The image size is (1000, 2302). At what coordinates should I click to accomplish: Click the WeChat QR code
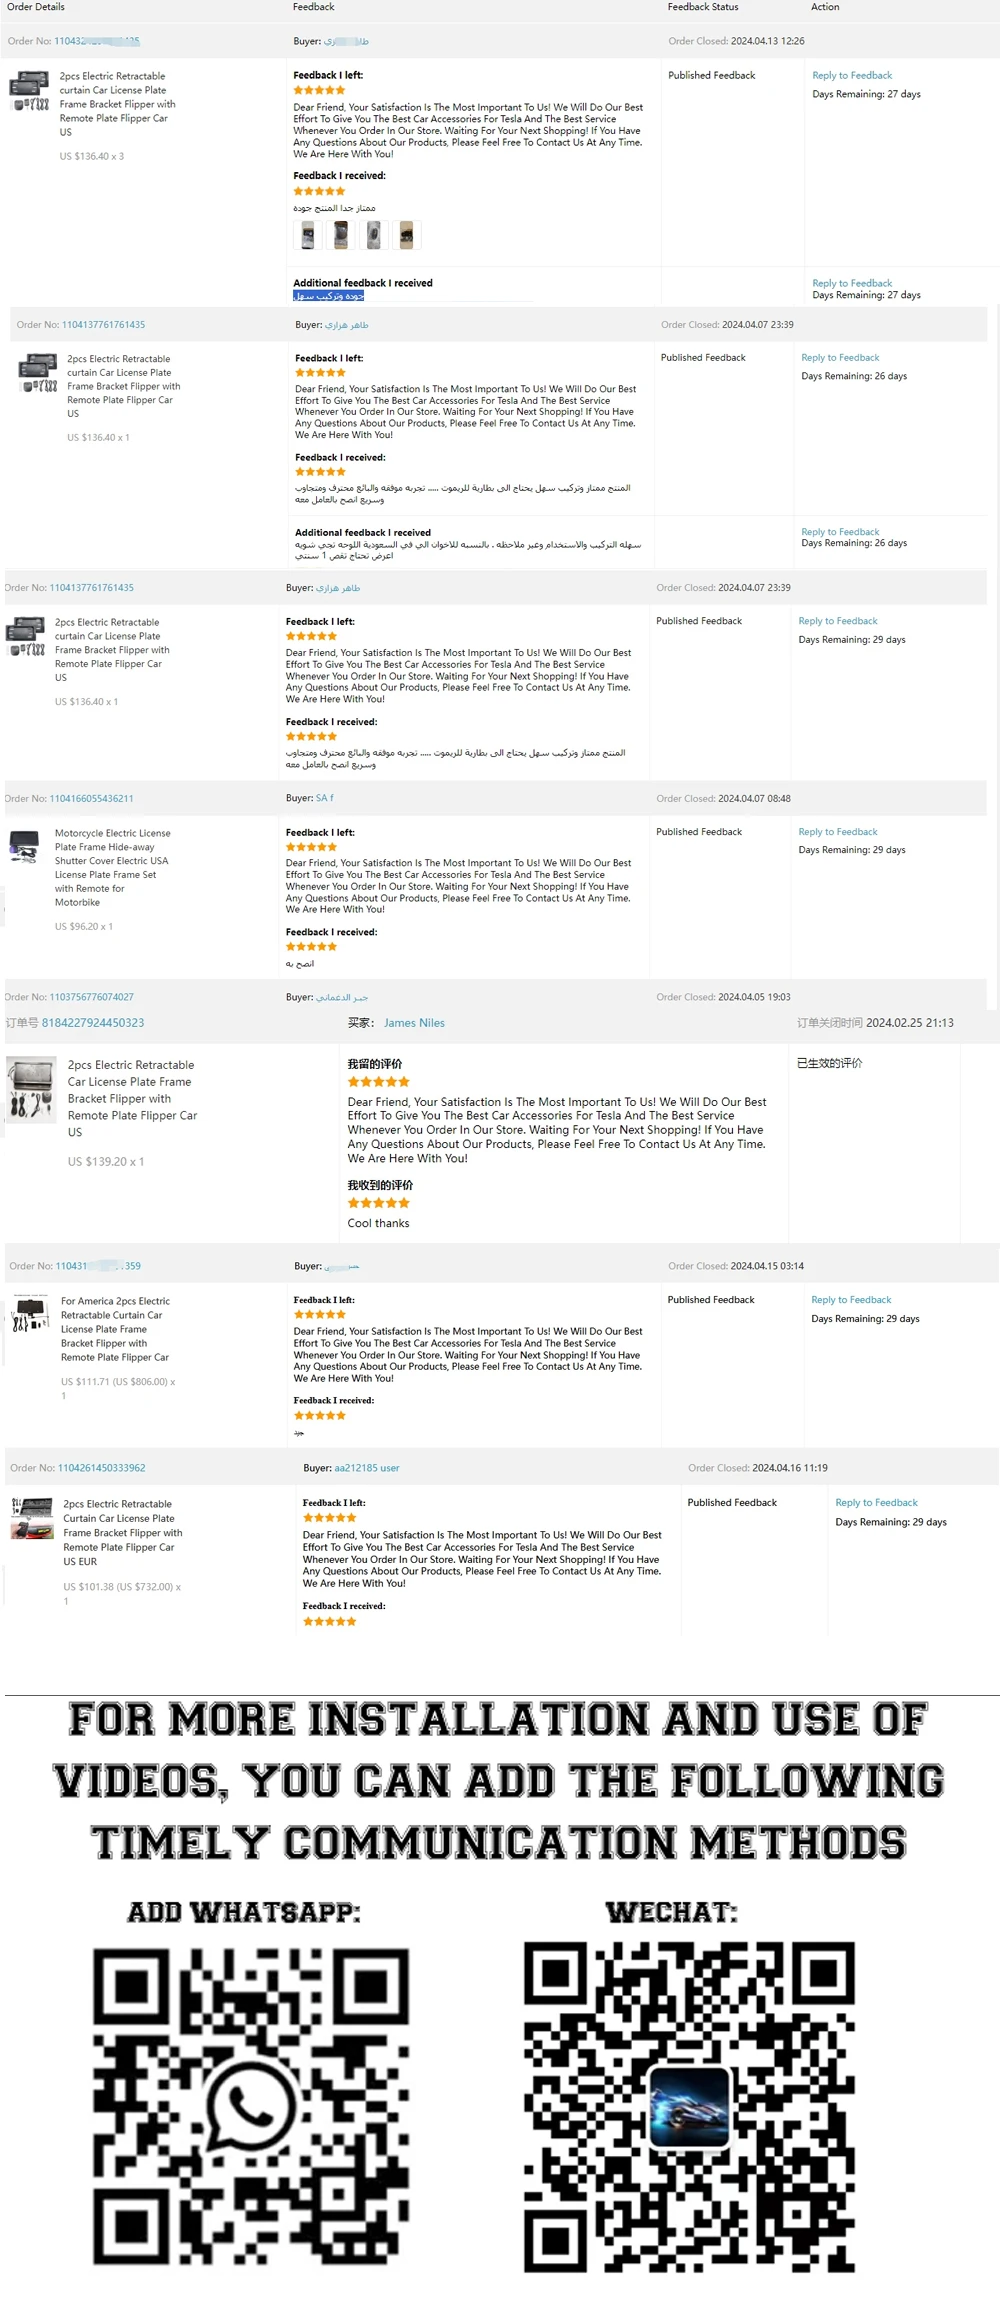689,2108
